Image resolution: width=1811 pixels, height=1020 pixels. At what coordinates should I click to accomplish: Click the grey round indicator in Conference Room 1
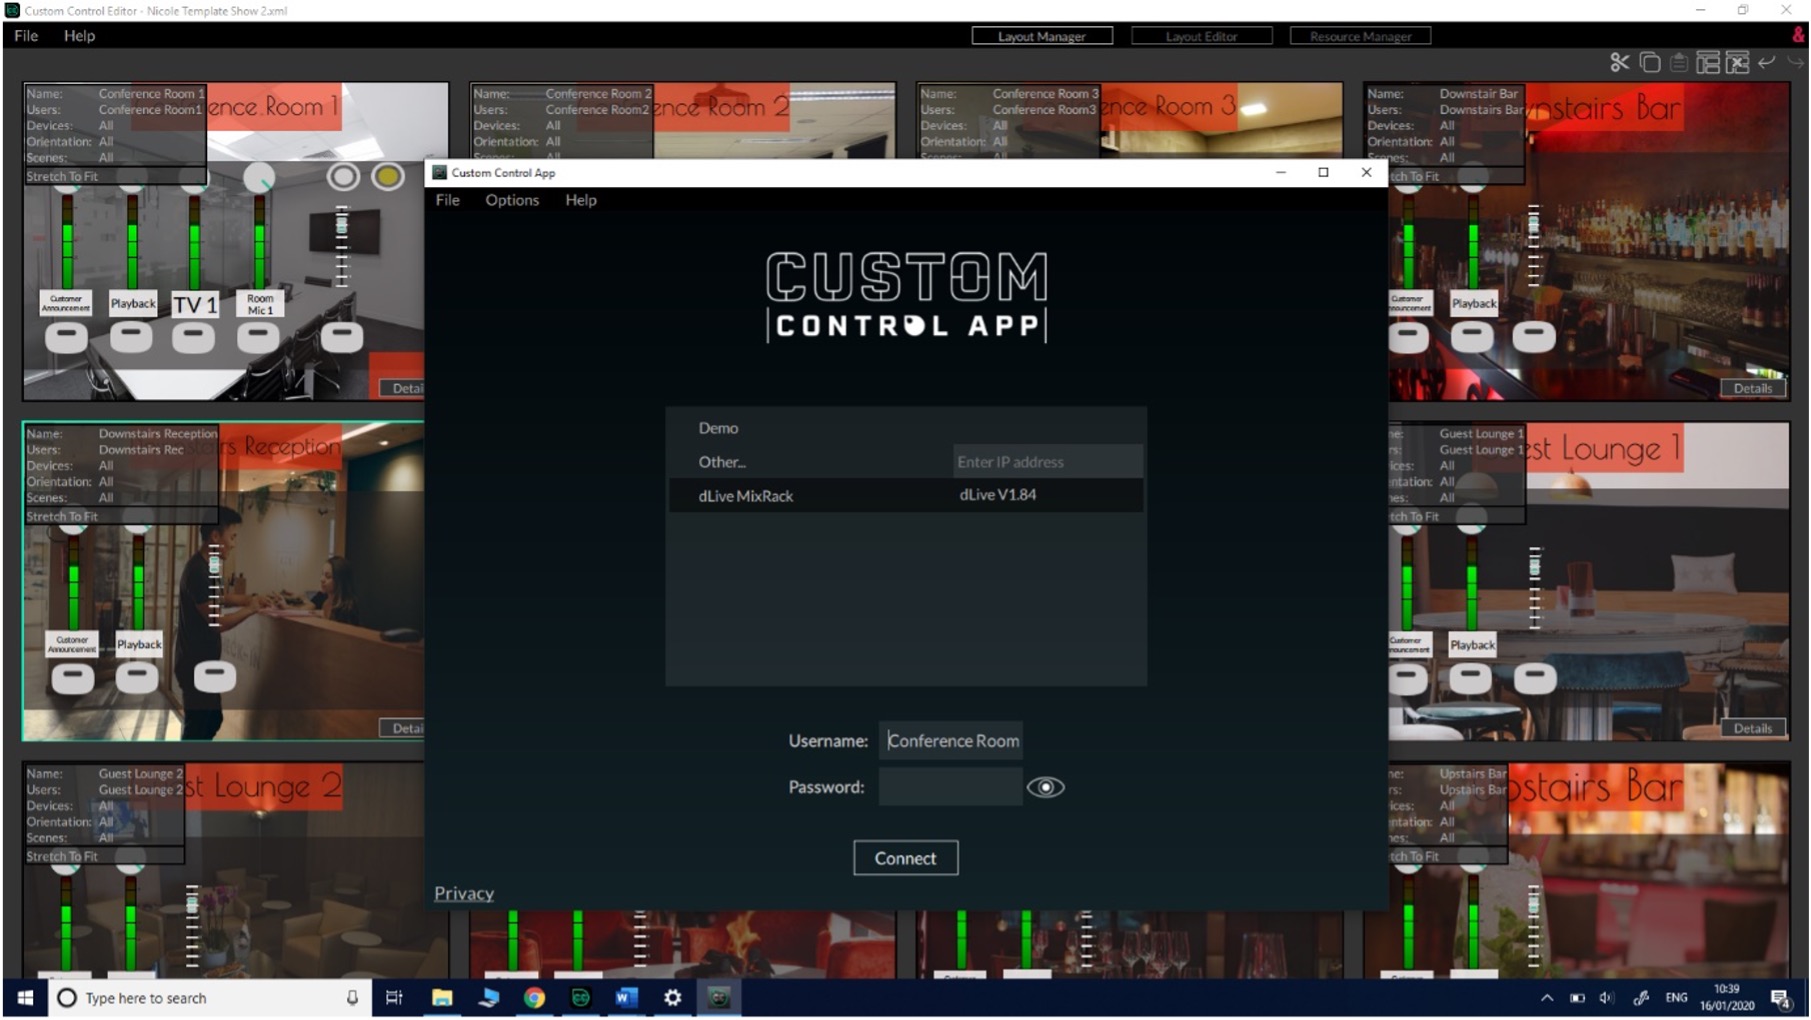(343, 177)
